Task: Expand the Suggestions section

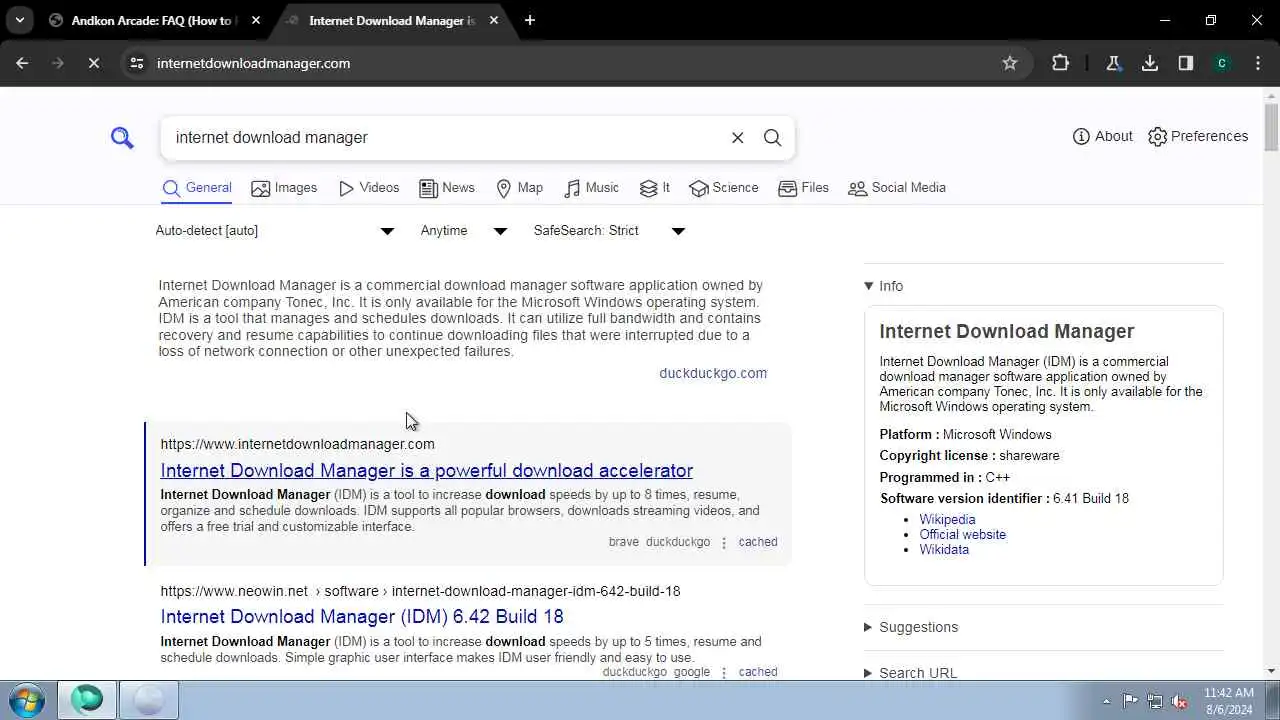Action: [x=911, y=627]
